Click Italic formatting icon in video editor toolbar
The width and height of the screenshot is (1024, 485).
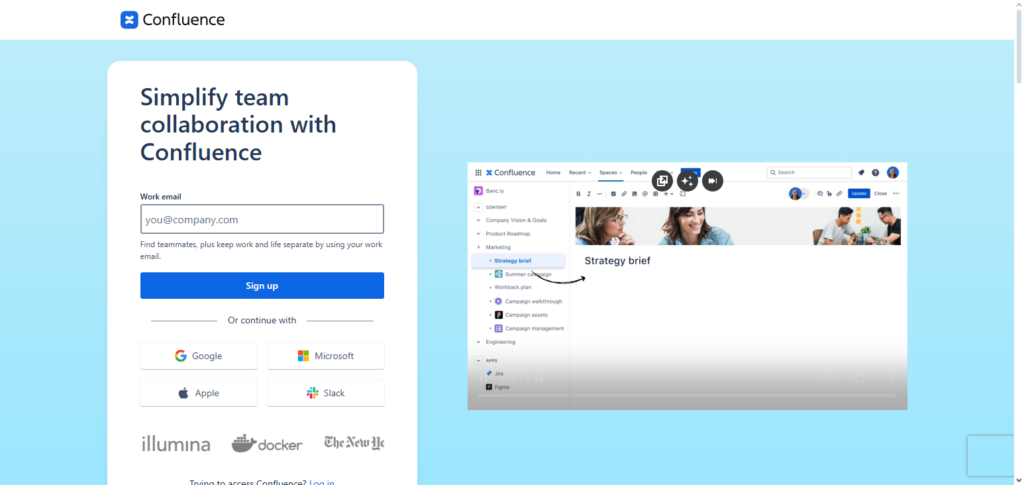[x=589, y=194]
